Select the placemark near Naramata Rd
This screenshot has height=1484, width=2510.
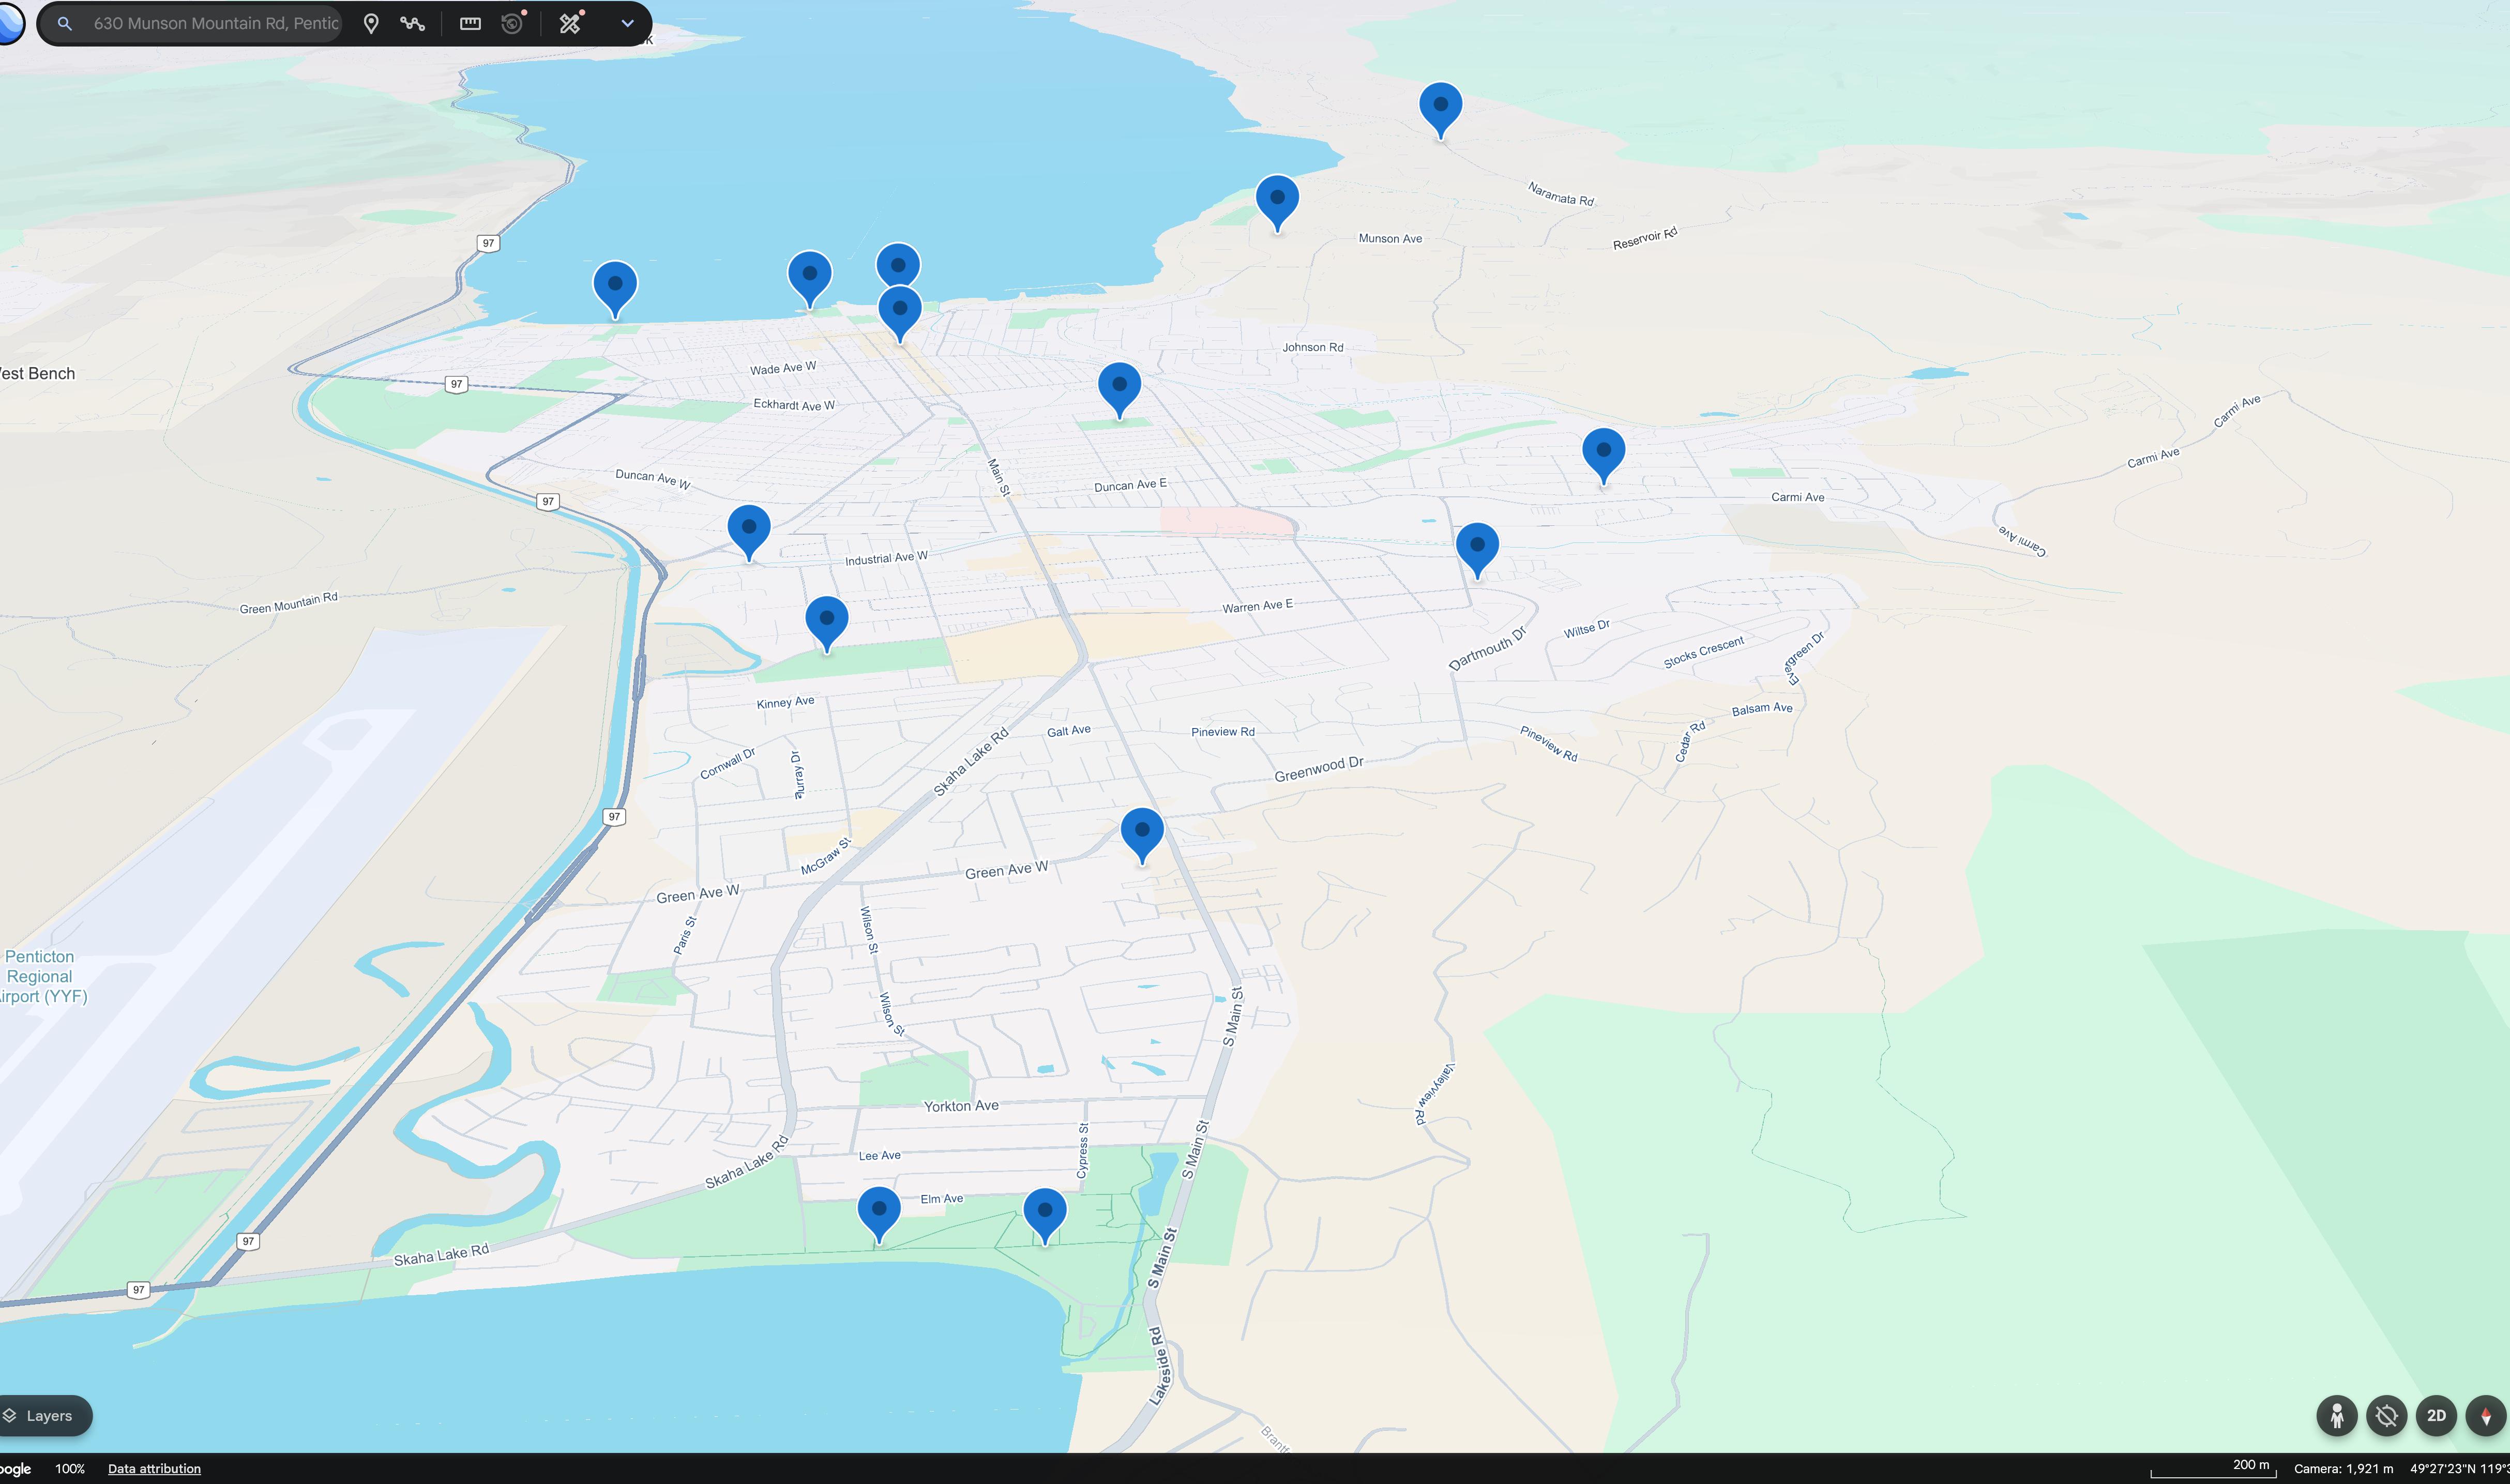[x=1440, y=105]
